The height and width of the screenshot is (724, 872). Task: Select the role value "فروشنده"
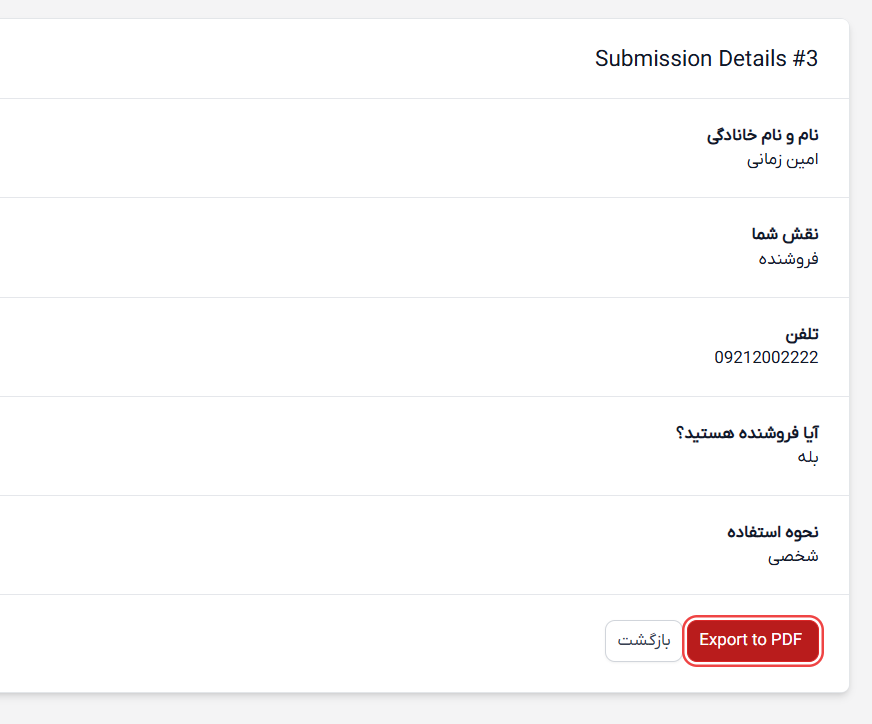pyautogui.click(x=788, y=259)
